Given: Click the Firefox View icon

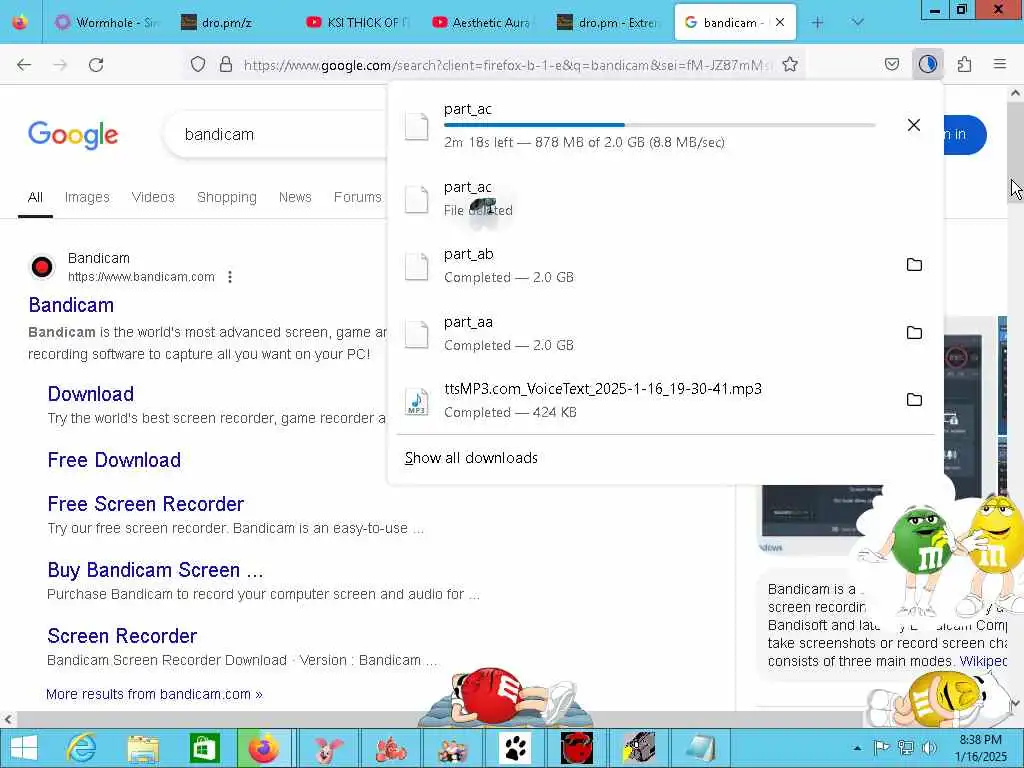Looking at the screenshot, I should (20, 22).
